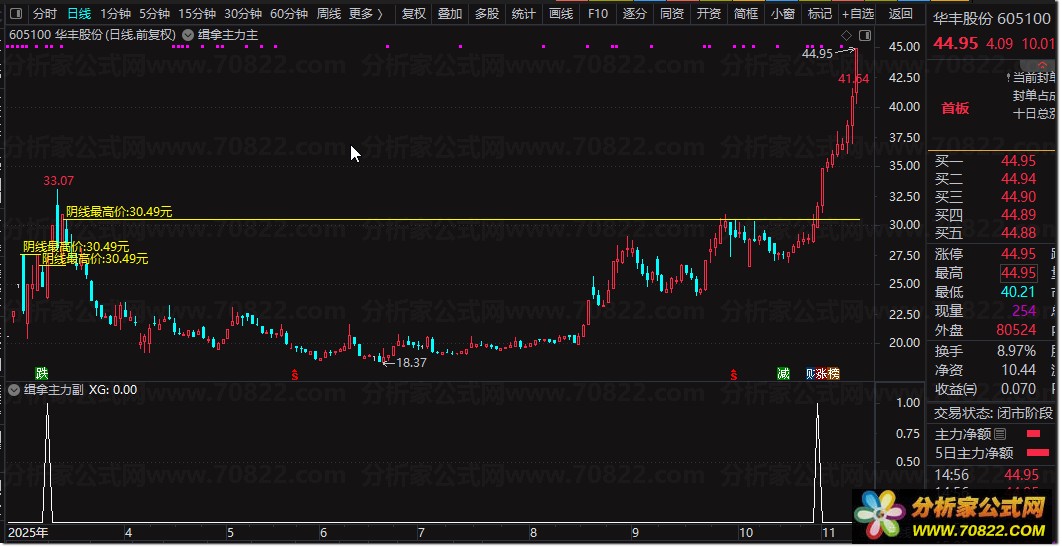Toggle the right panel layout icon
1062x547 pixels.
click(865, 35)
